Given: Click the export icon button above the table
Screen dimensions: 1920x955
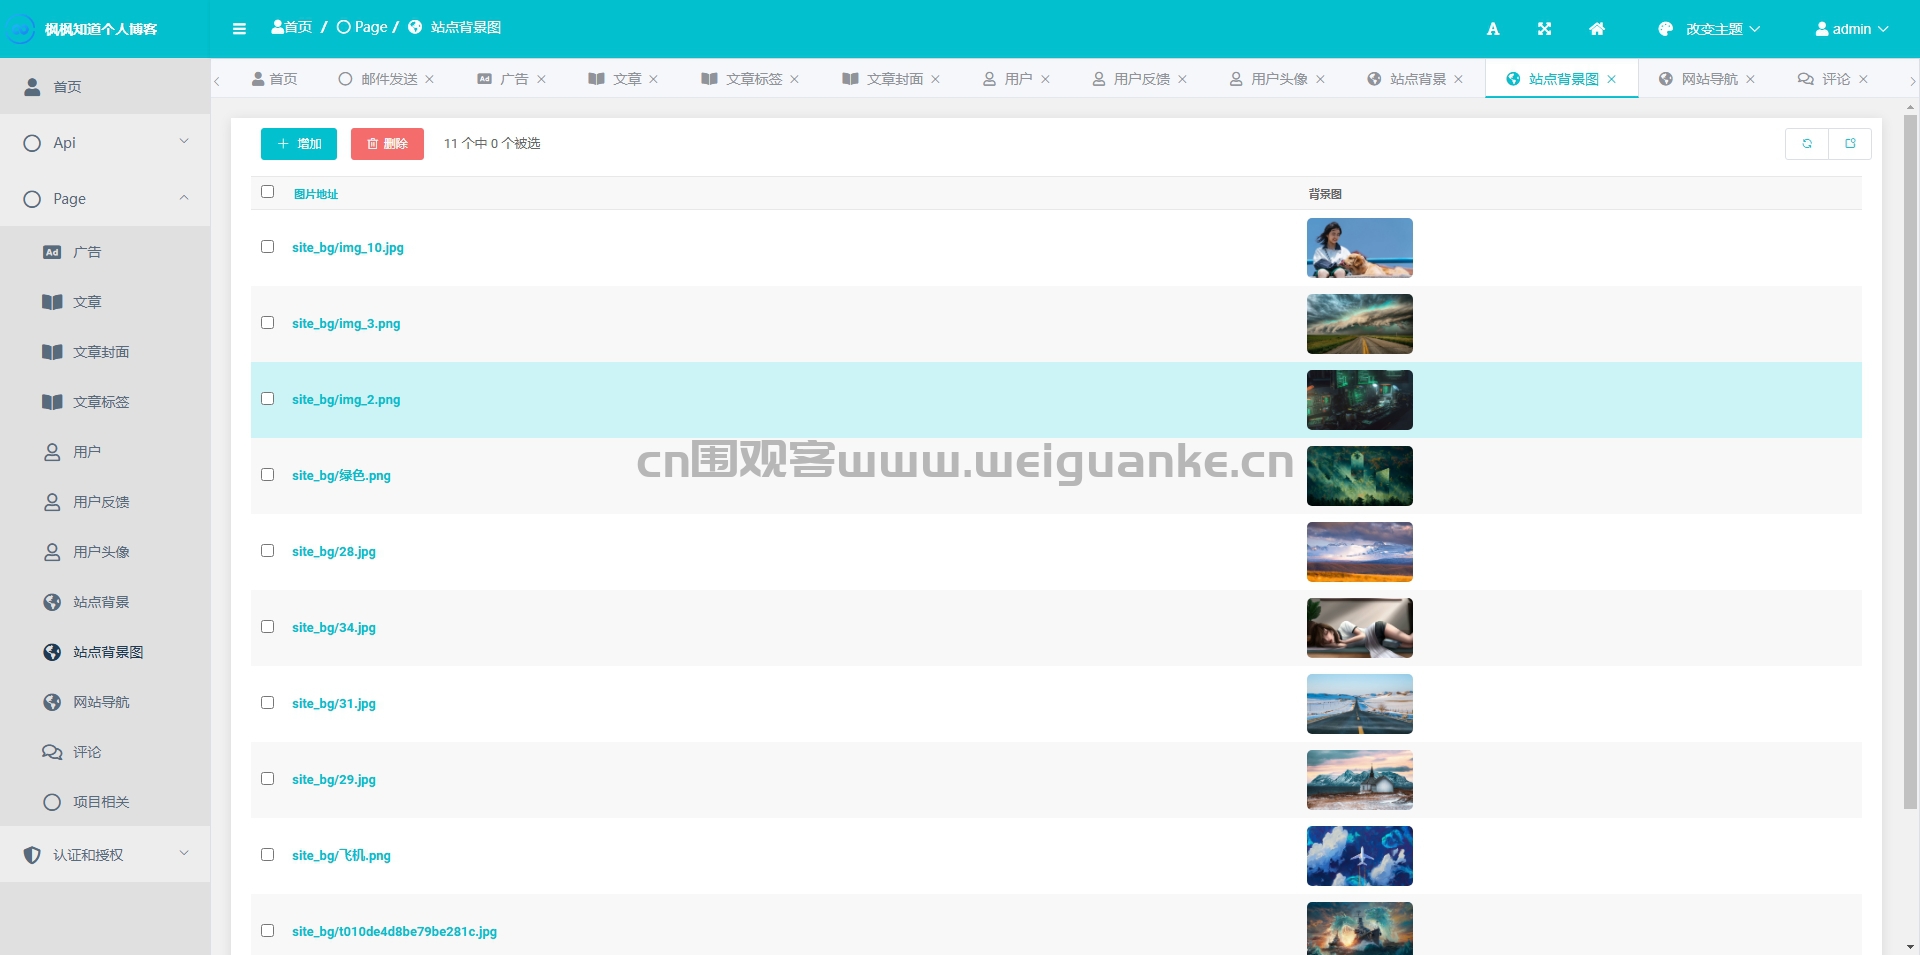Looking at the screenshot, I should 1850,144.
